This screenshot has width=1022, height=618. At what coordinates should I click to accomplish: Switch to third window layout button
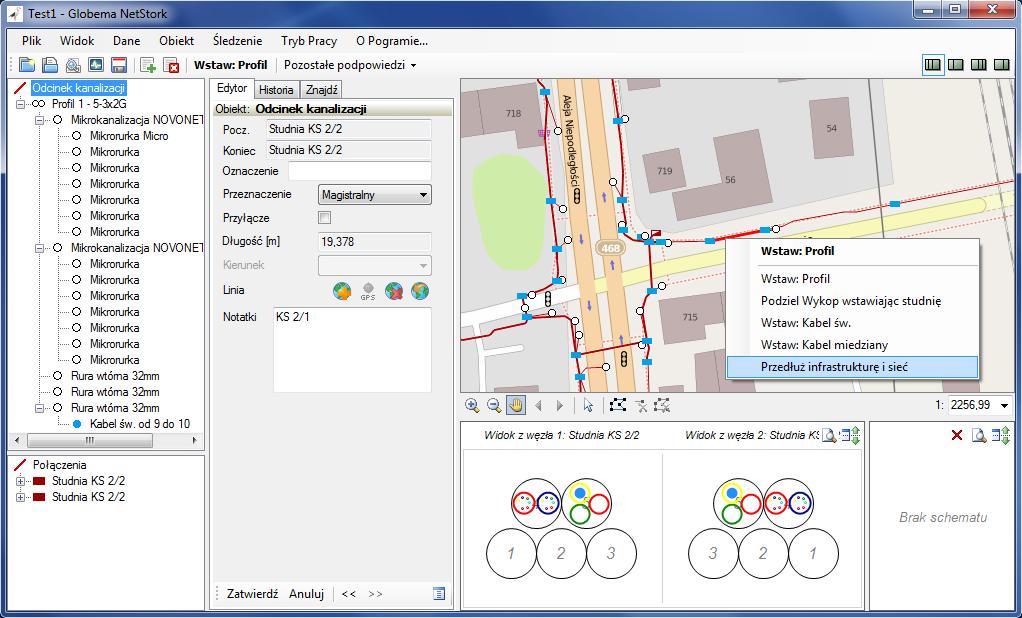tap(979, 65)
